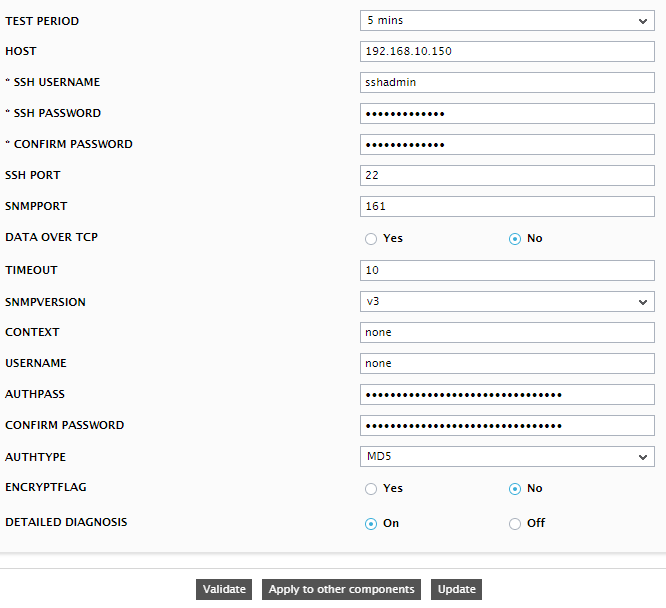The width and height of the screenshot is (666, 608).
Task: Click the Validate button
Action: click(x=224, y=589)
